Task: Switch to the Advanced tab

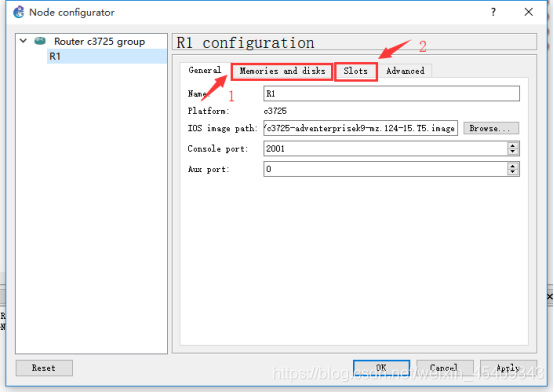Action: pos(405,71)
